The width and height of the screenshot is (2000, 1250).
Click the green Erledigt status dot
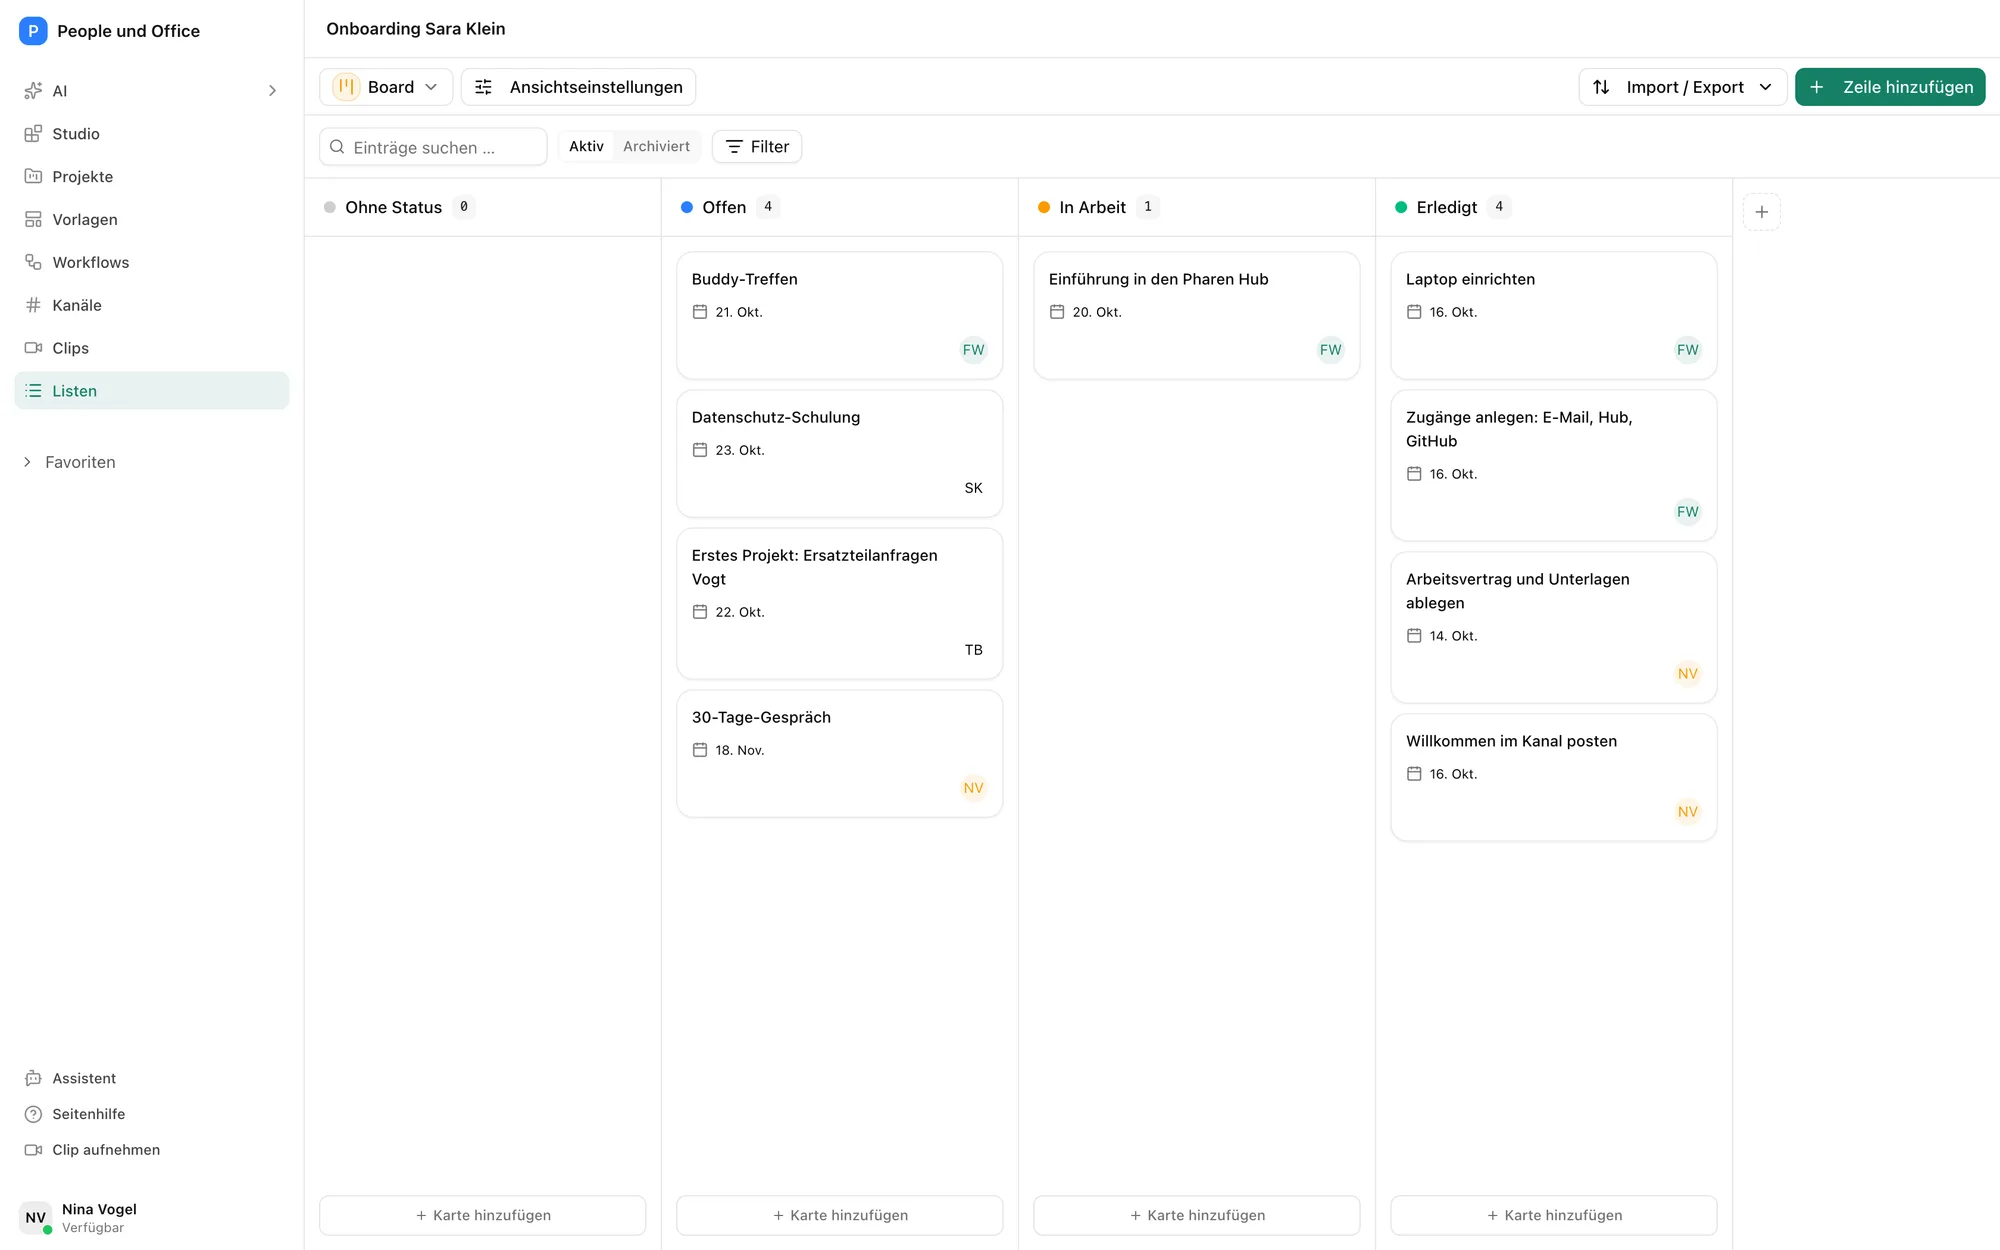click(x=1401, y=208)
